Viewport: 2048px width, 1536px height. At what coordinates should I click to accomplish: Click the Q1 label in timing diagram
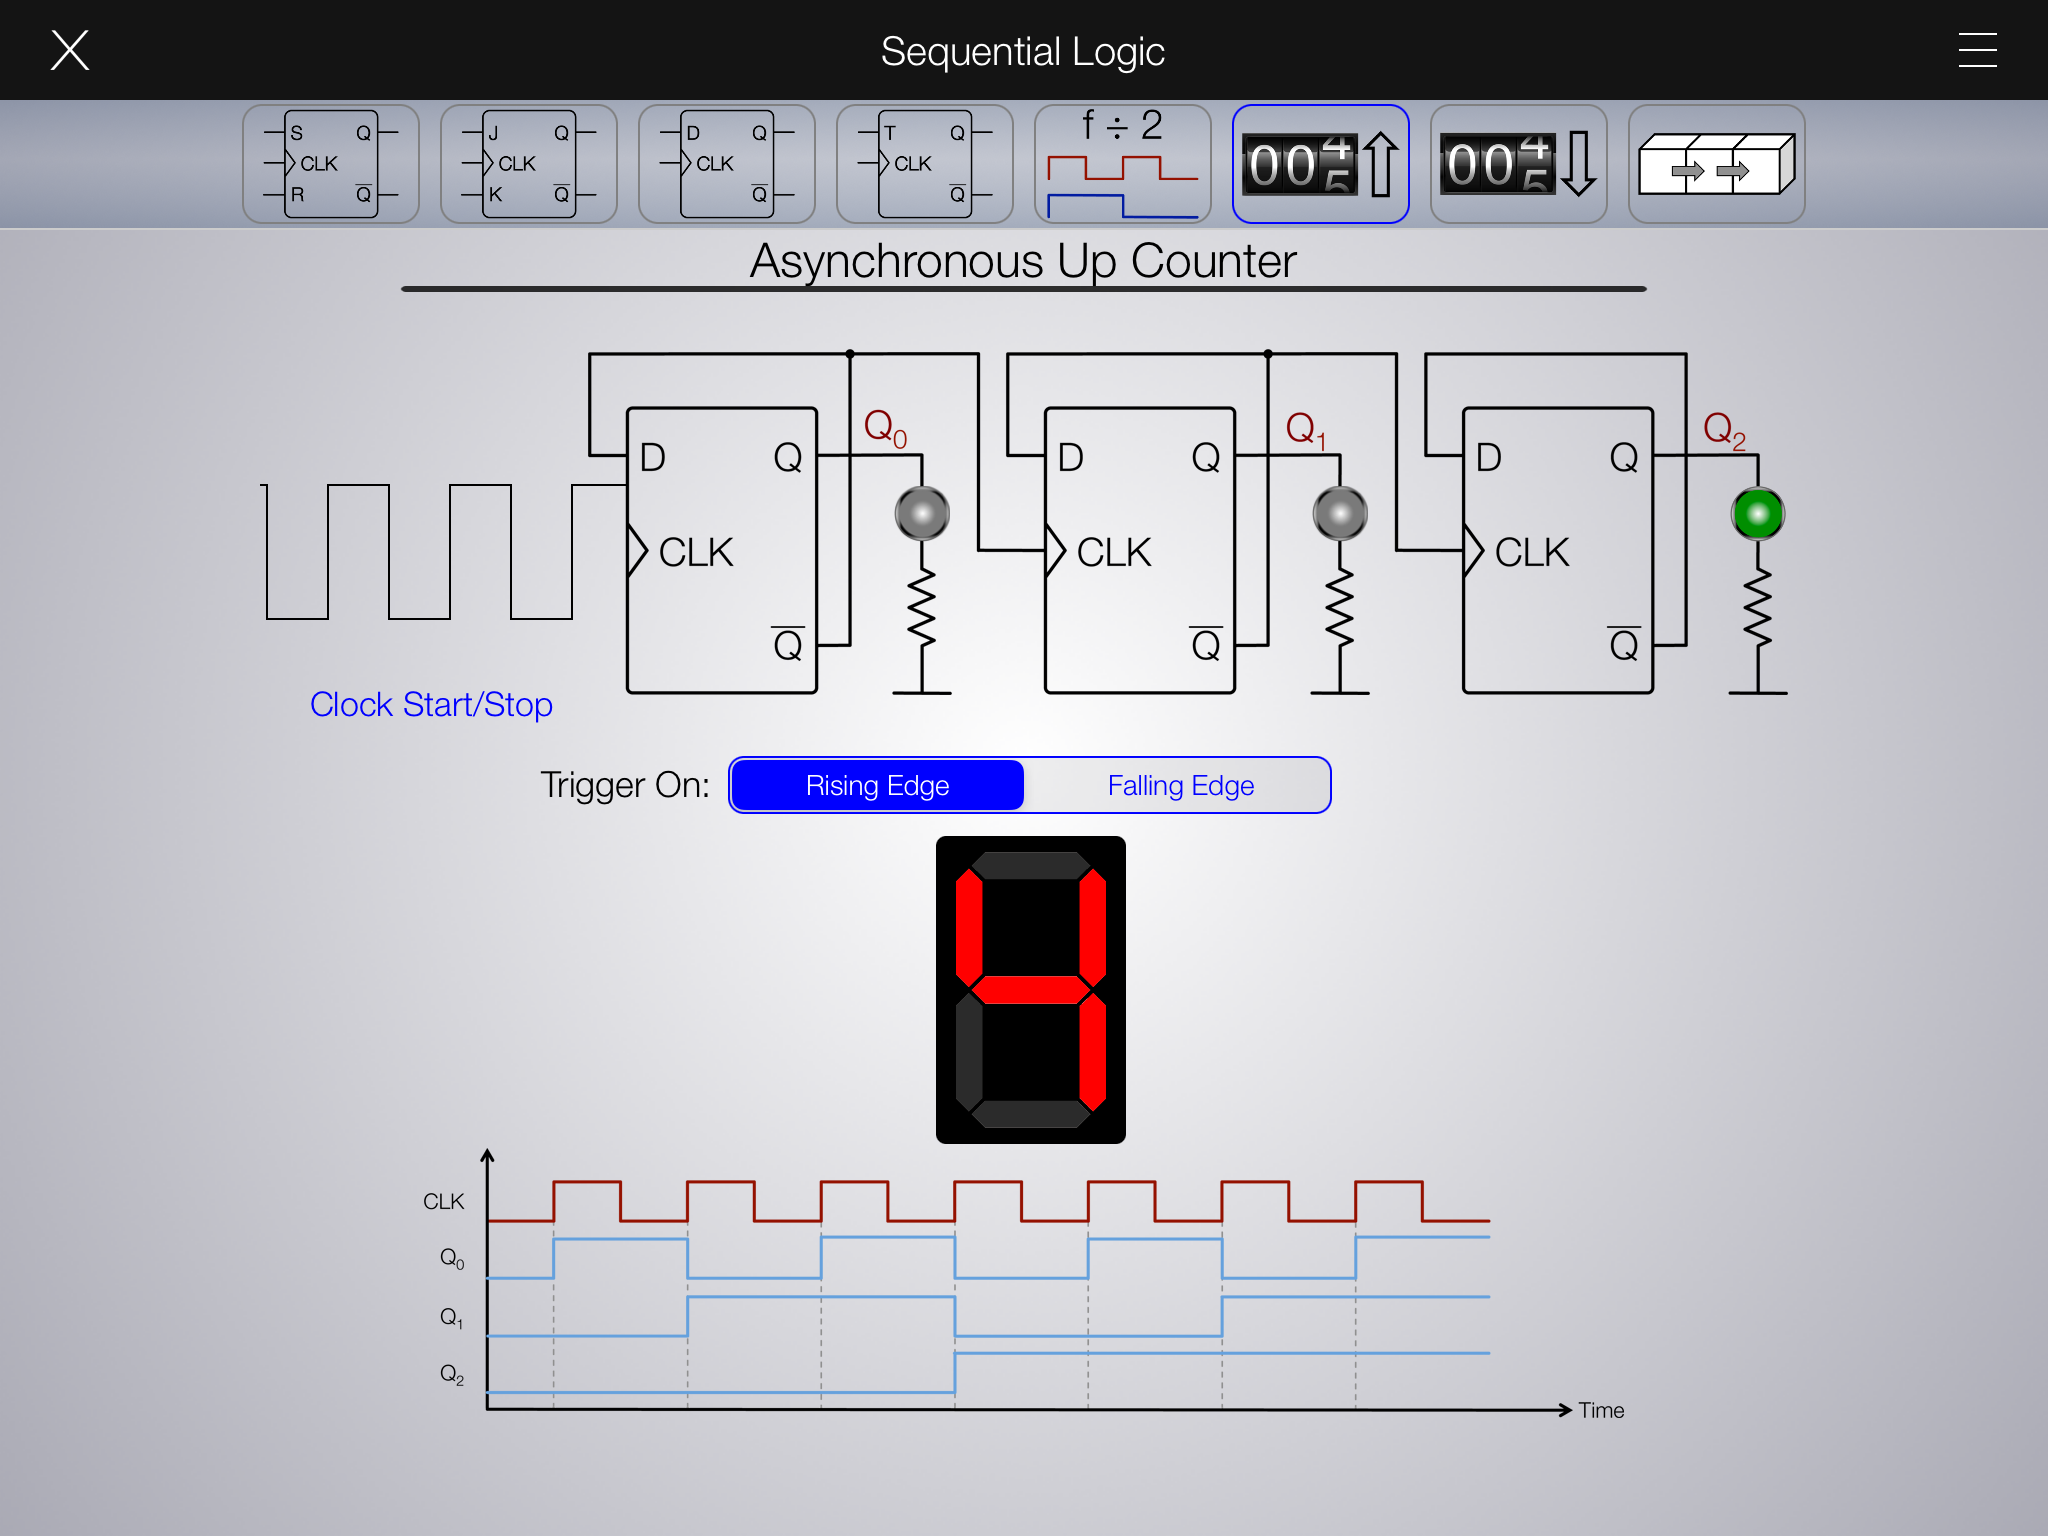click(452, 1317)
